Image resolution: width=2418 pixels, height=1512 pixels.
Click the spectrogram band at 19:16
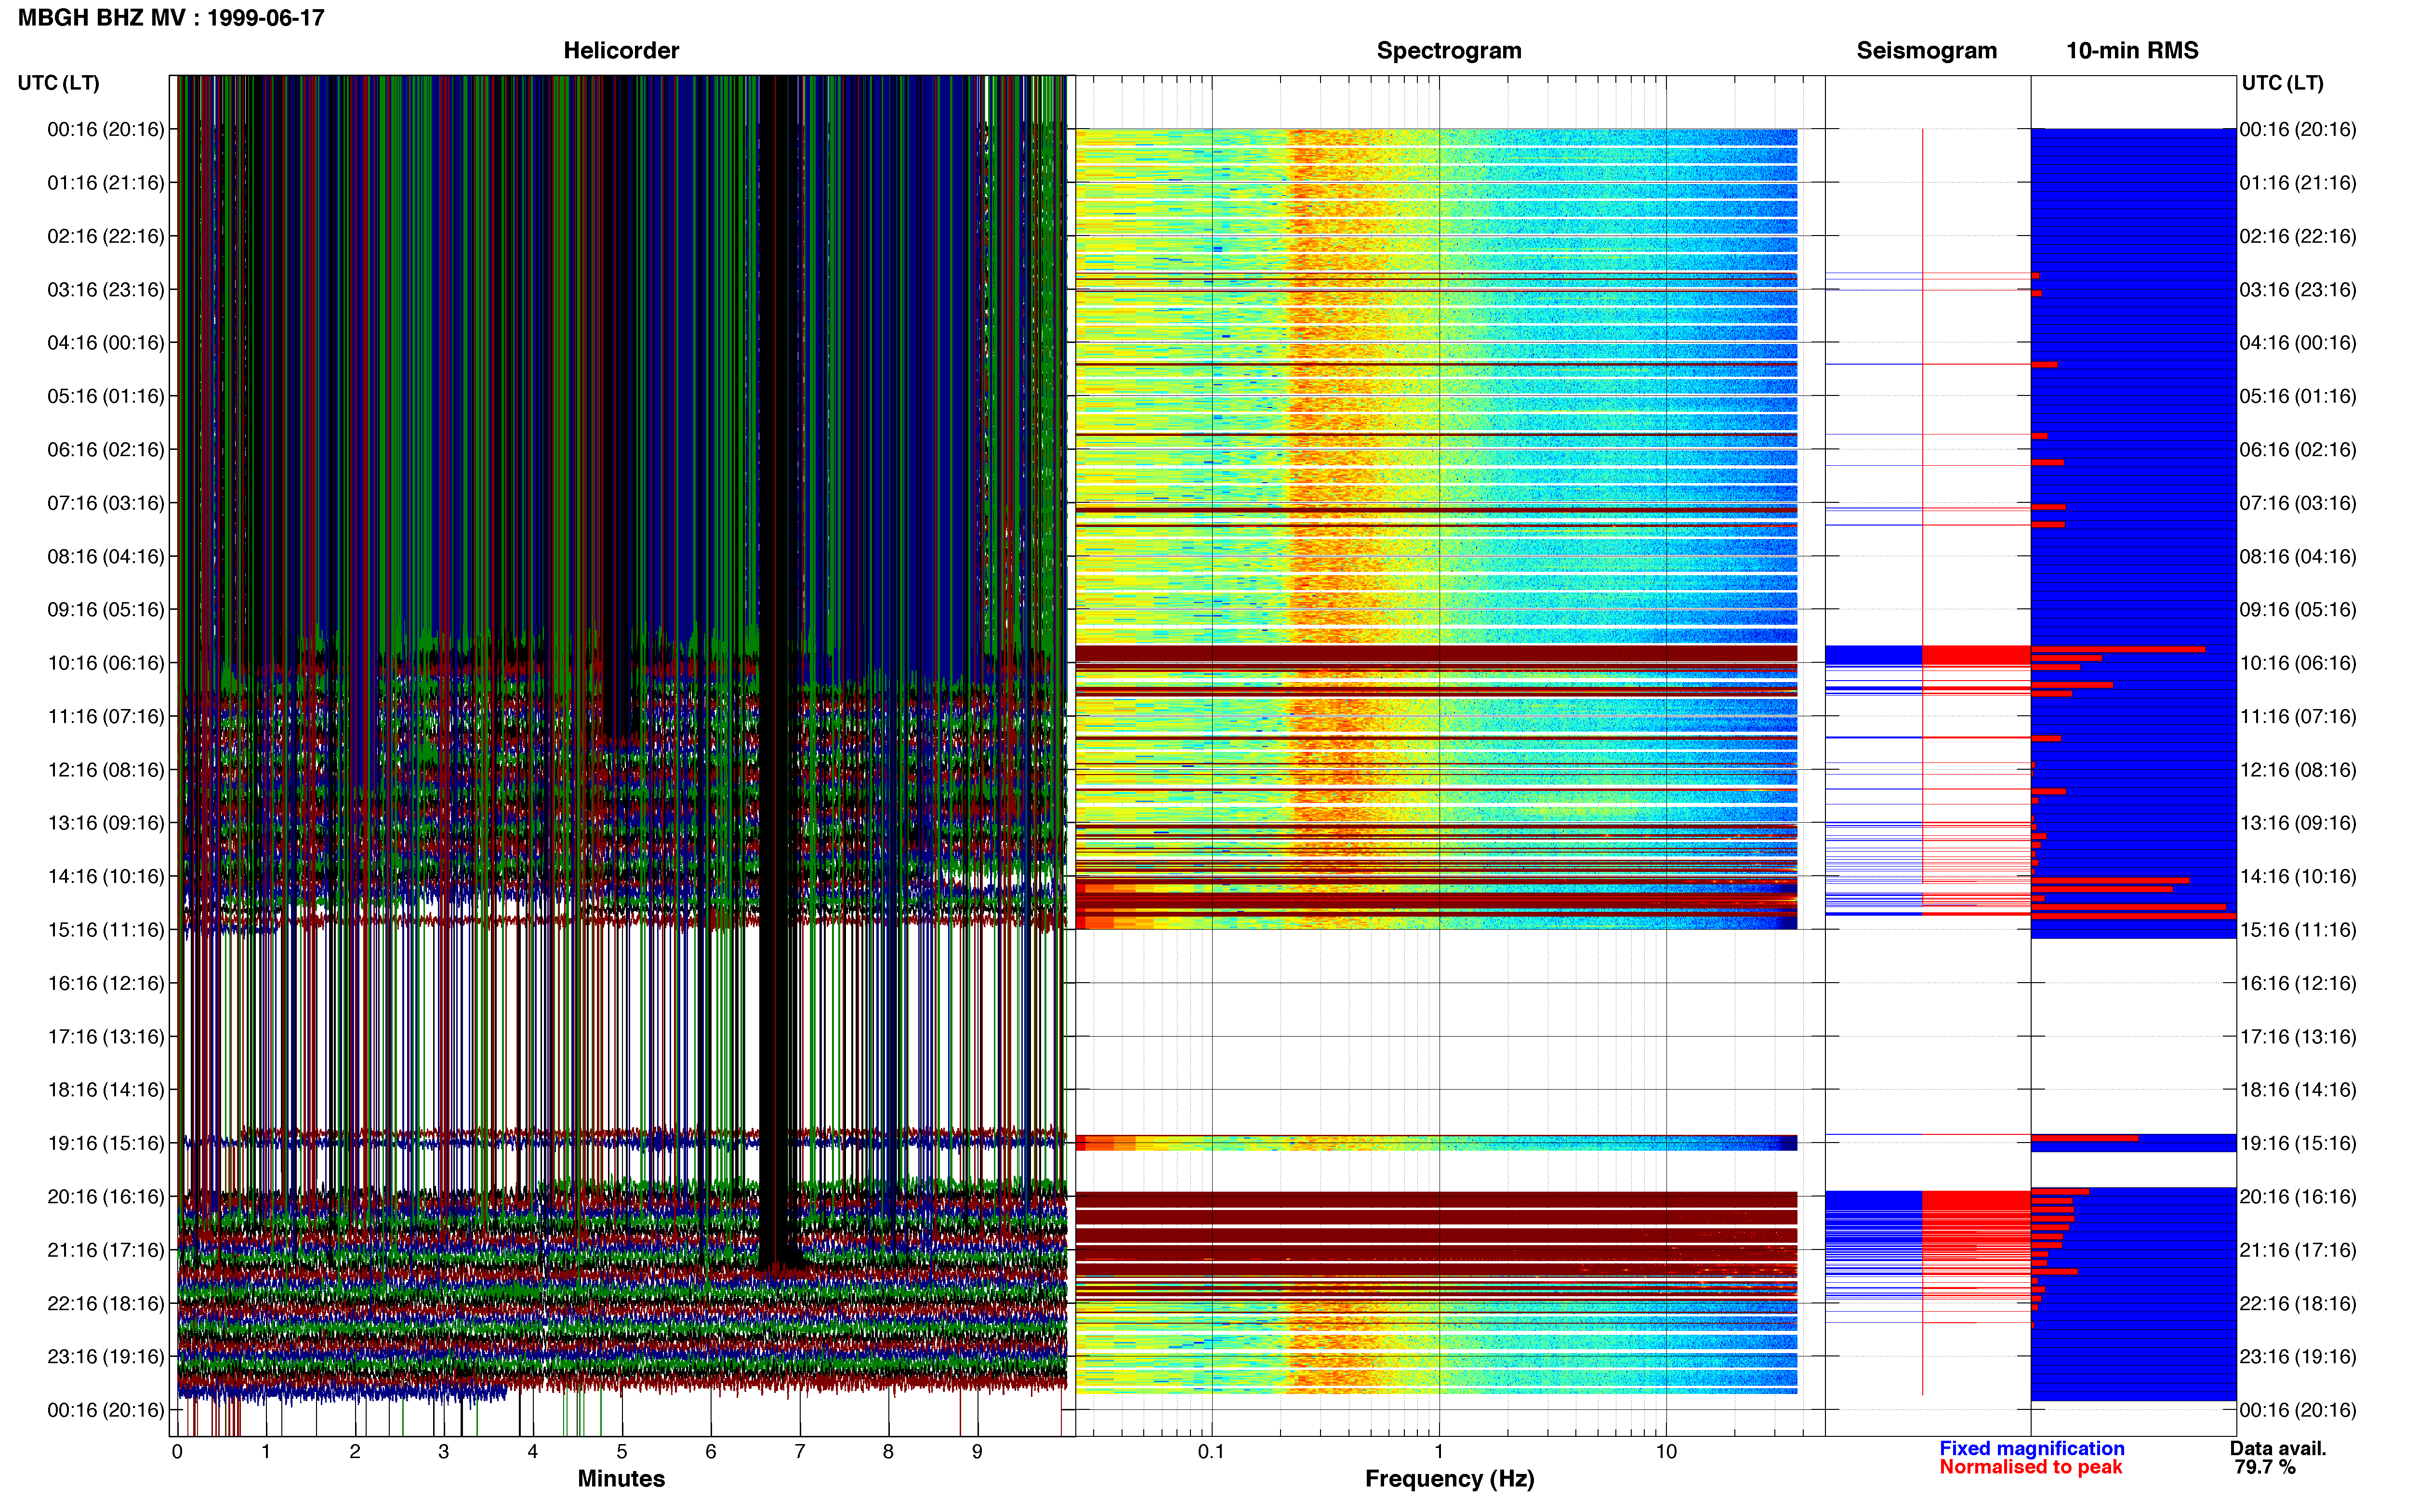1436,1143
